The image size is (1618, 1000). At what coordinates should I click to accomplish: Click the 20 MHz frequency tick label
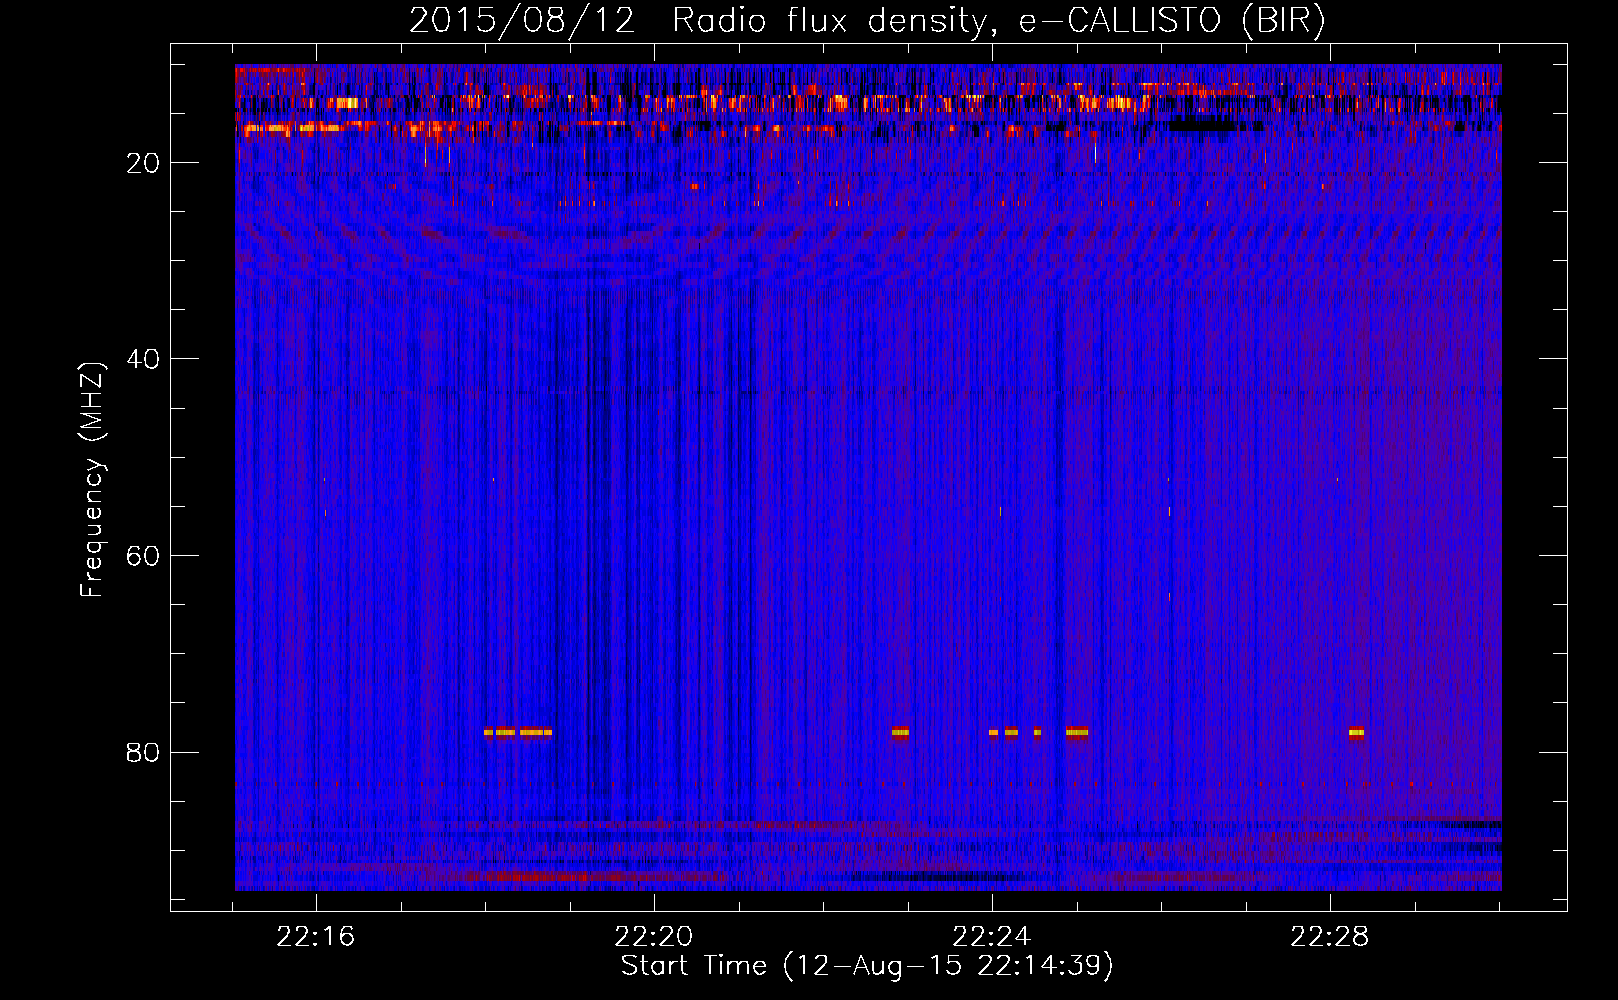(x=143, y=163)
